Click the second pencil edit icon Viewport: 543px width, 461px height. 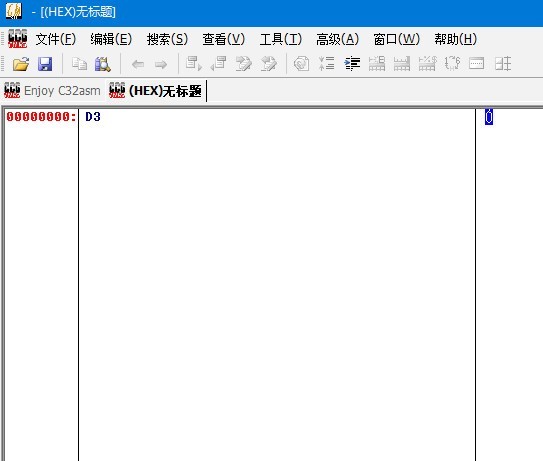pos(269,64)
